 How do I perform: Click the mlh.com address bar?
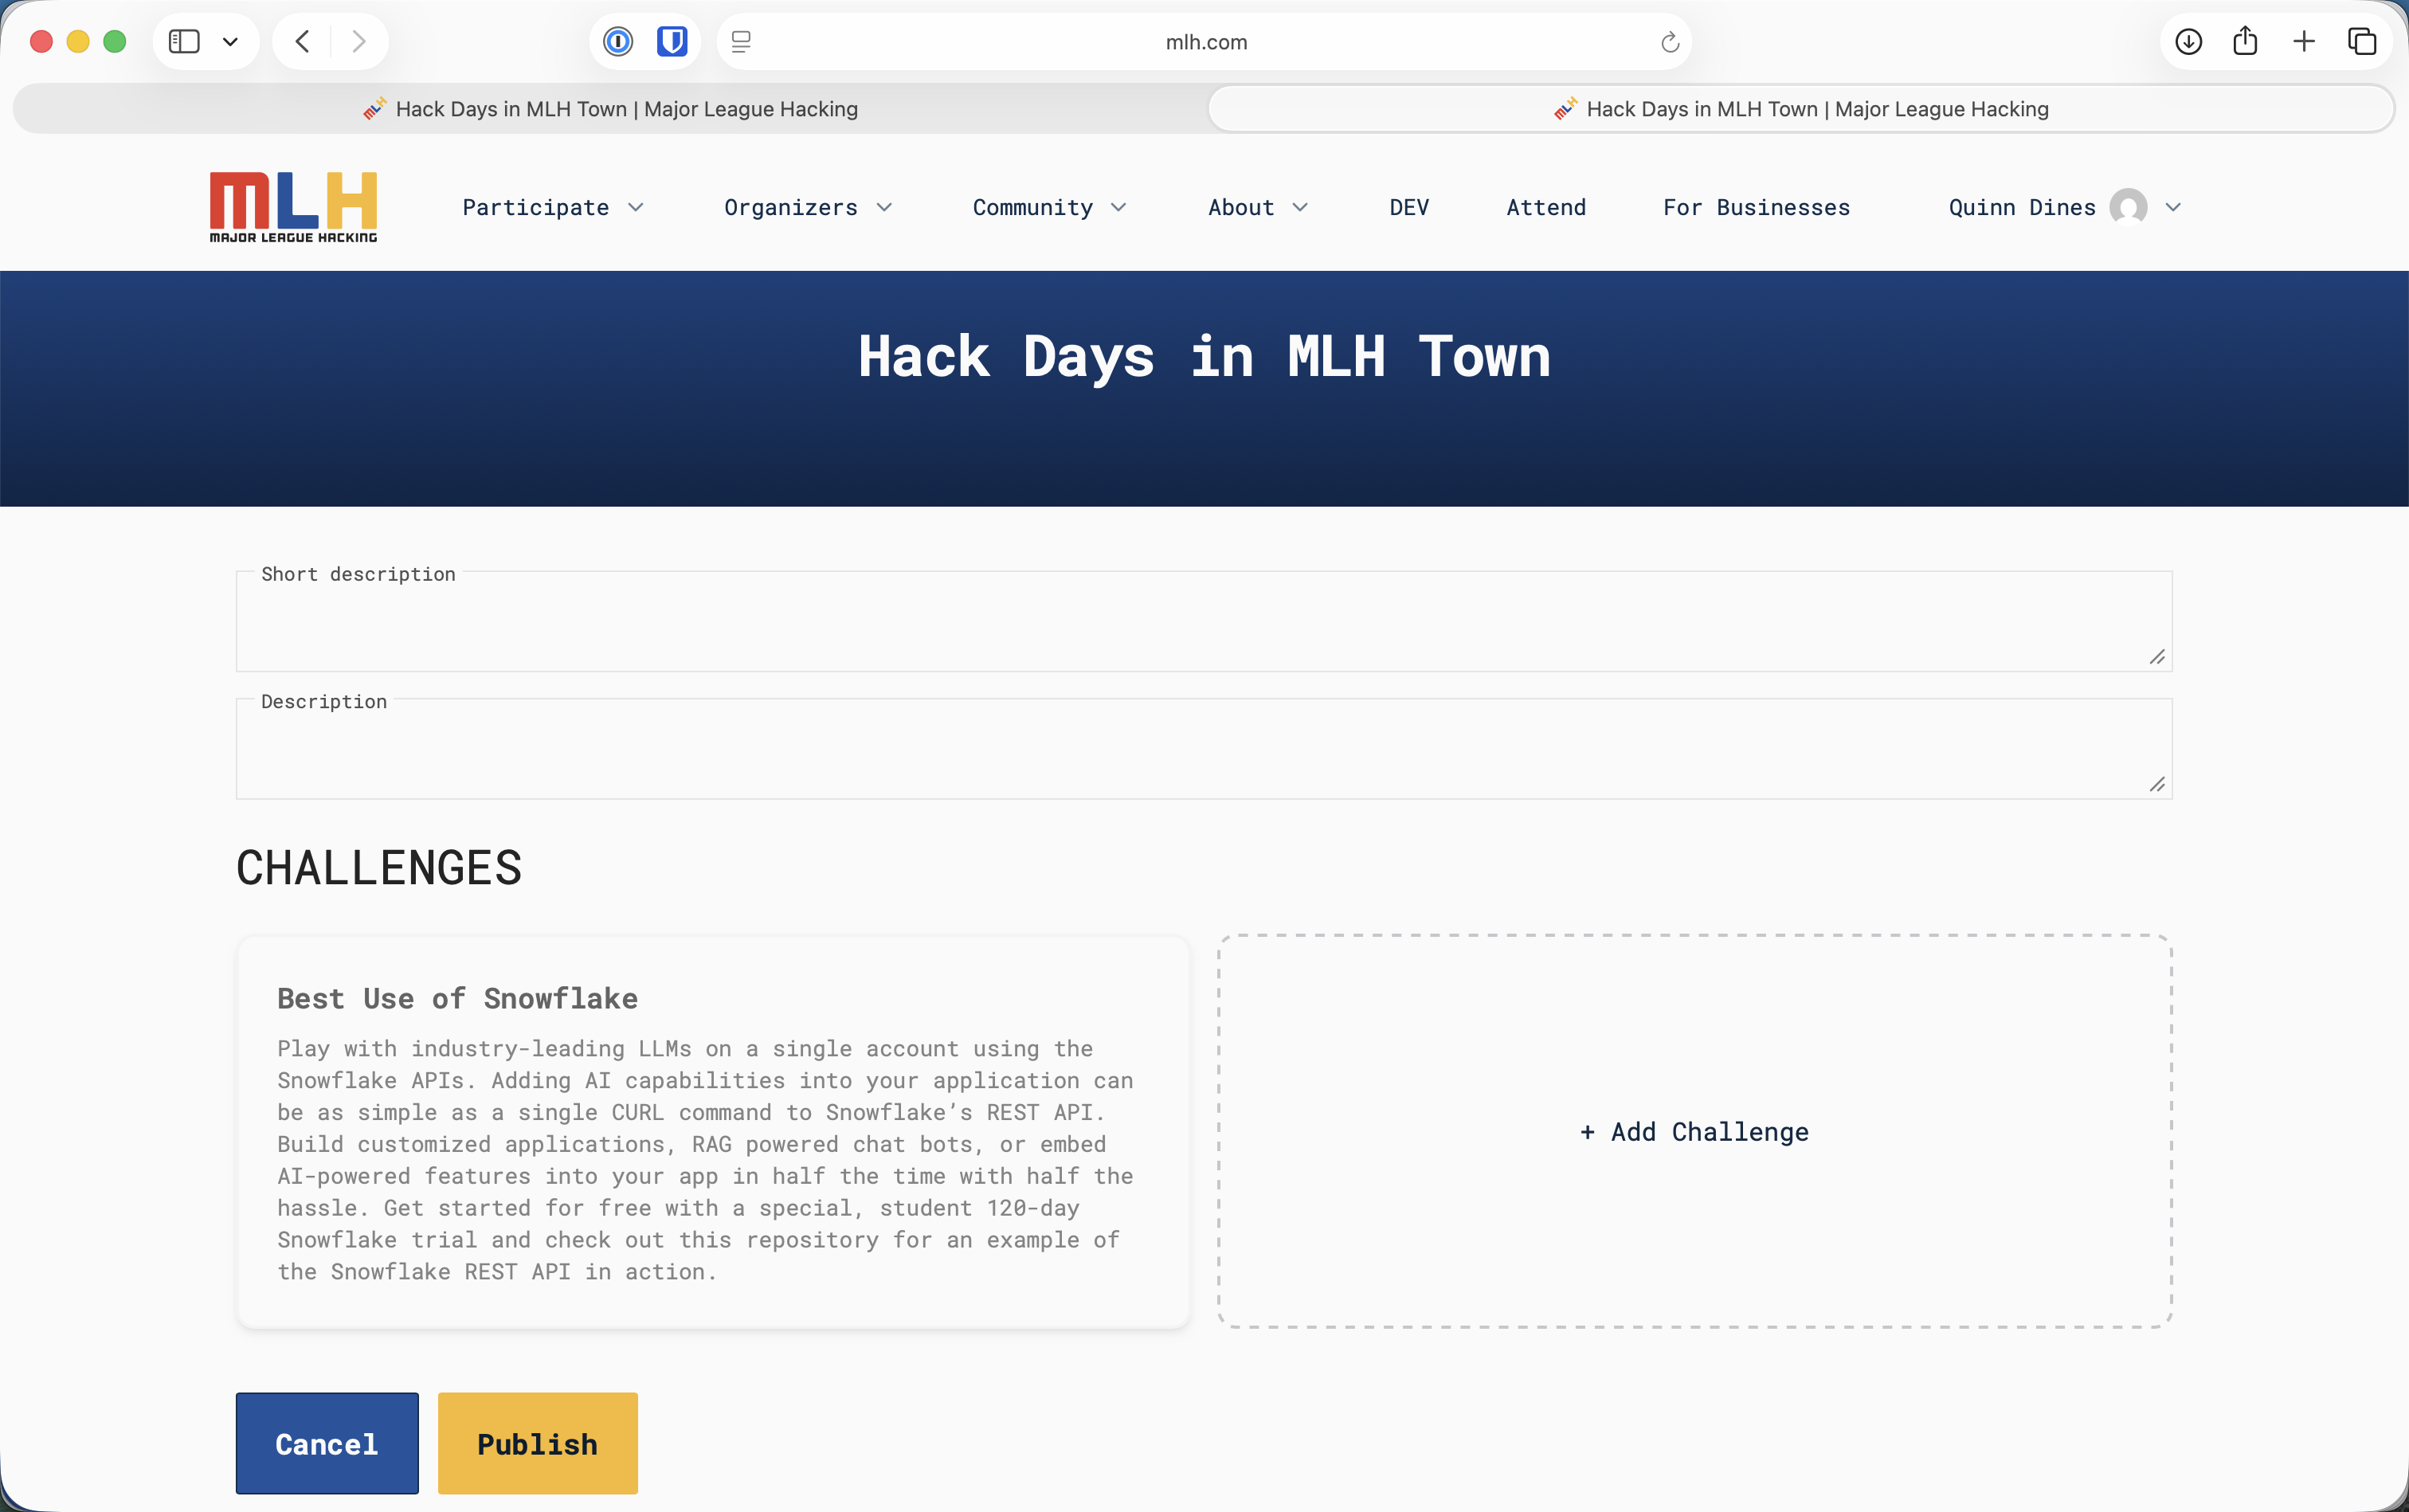[x=1204, y=41]
